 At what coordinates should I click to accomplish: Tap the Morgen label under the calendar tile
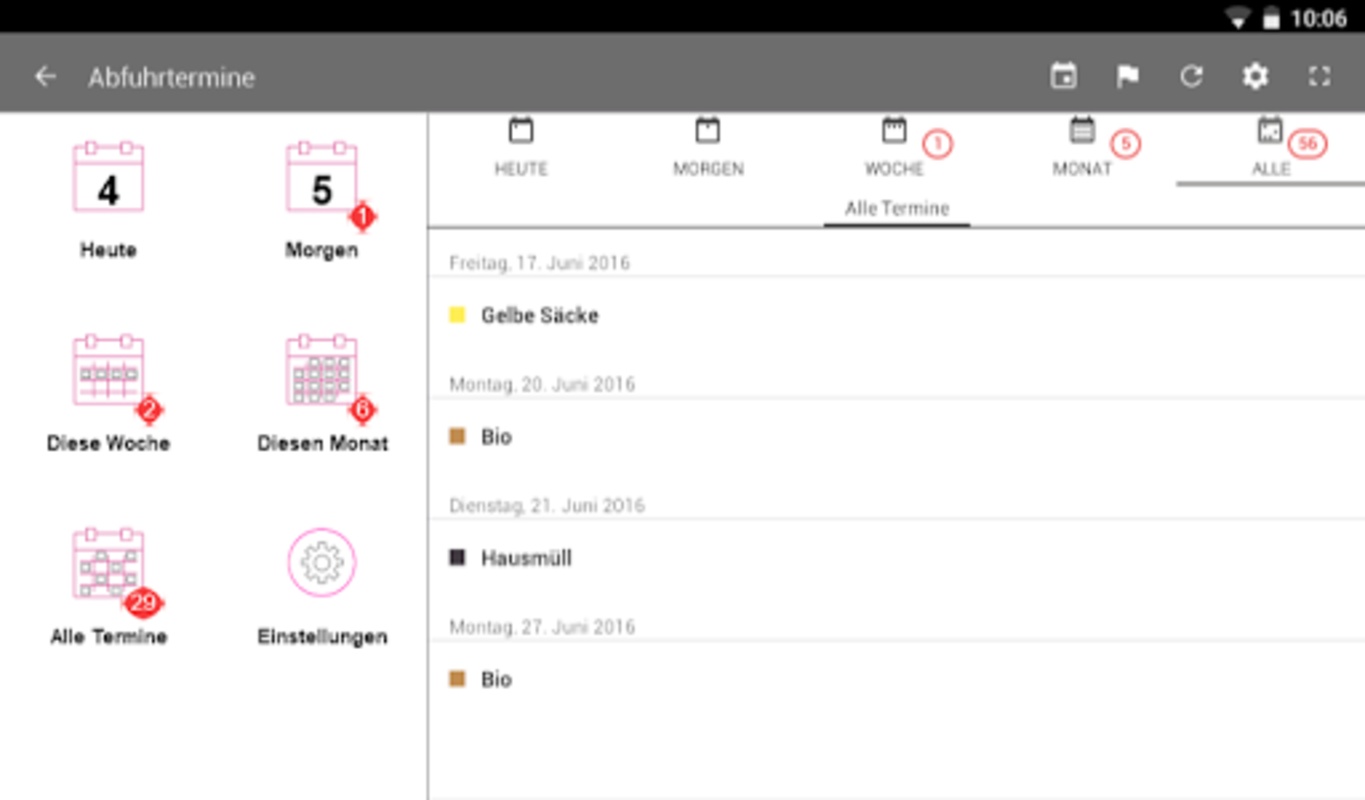coord(321,250)
